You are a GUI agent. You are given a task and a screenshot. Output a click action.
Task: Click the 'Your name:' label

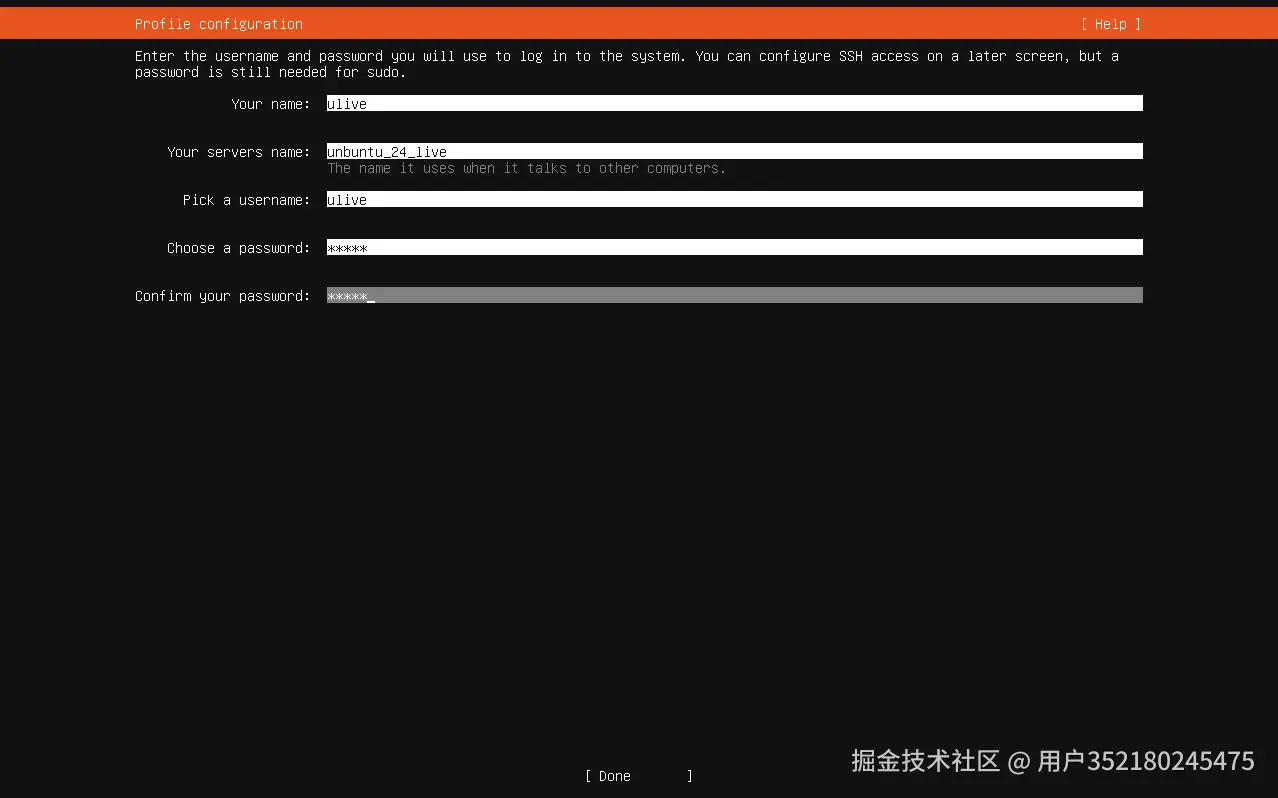coord(271,104)
